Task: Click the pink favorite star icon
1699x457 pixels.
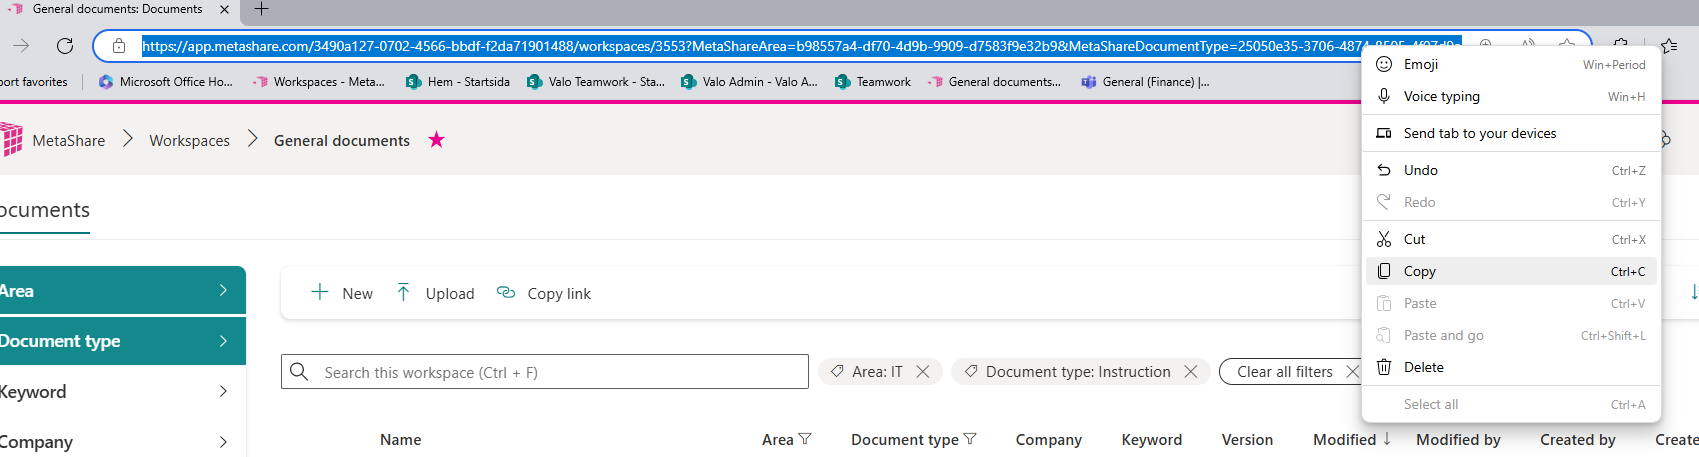Action: coord(436,140)
